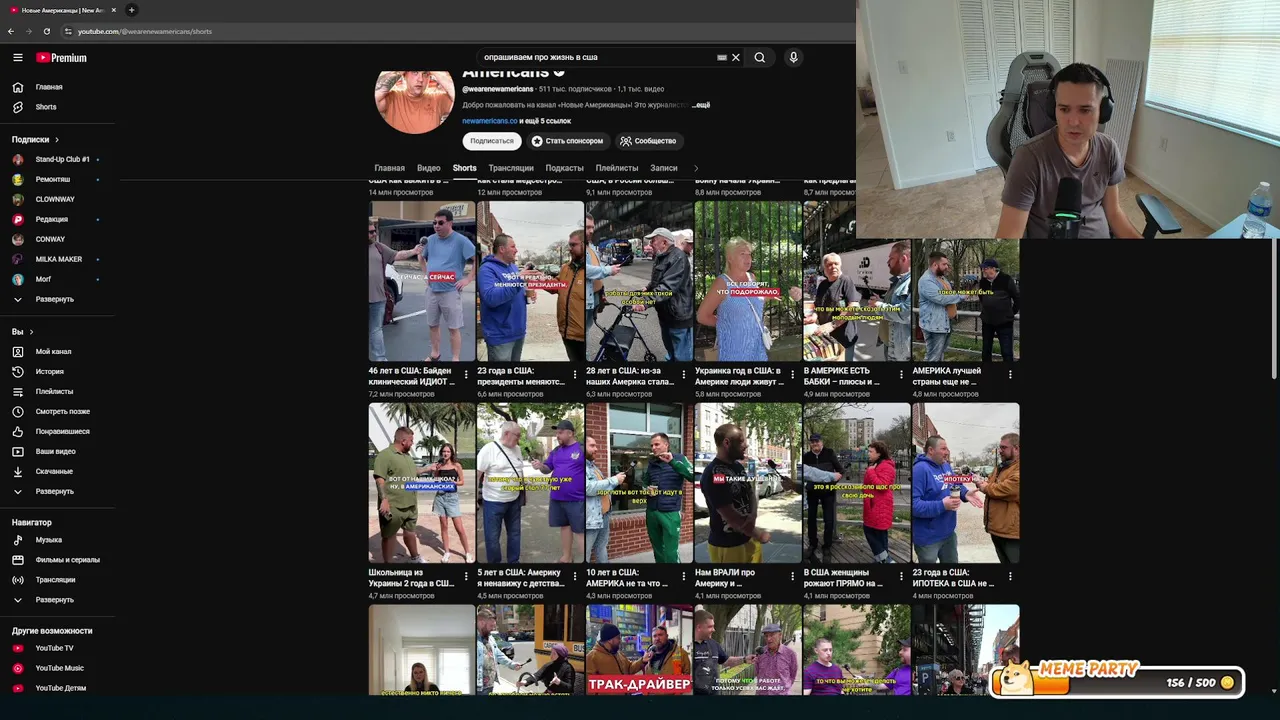Open a new browser tab

(x=131, y=10)
